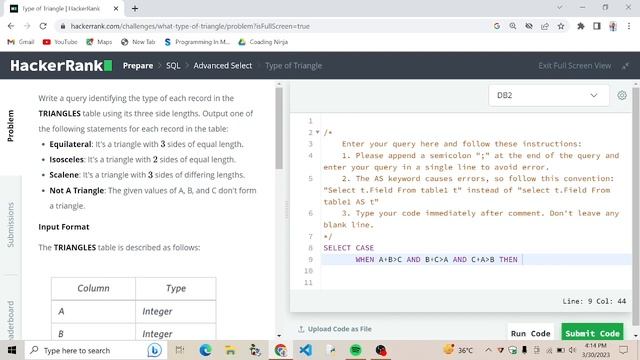Click Chrome icon in taskbar
Screen dimensions: 640x360
(280, 350)
